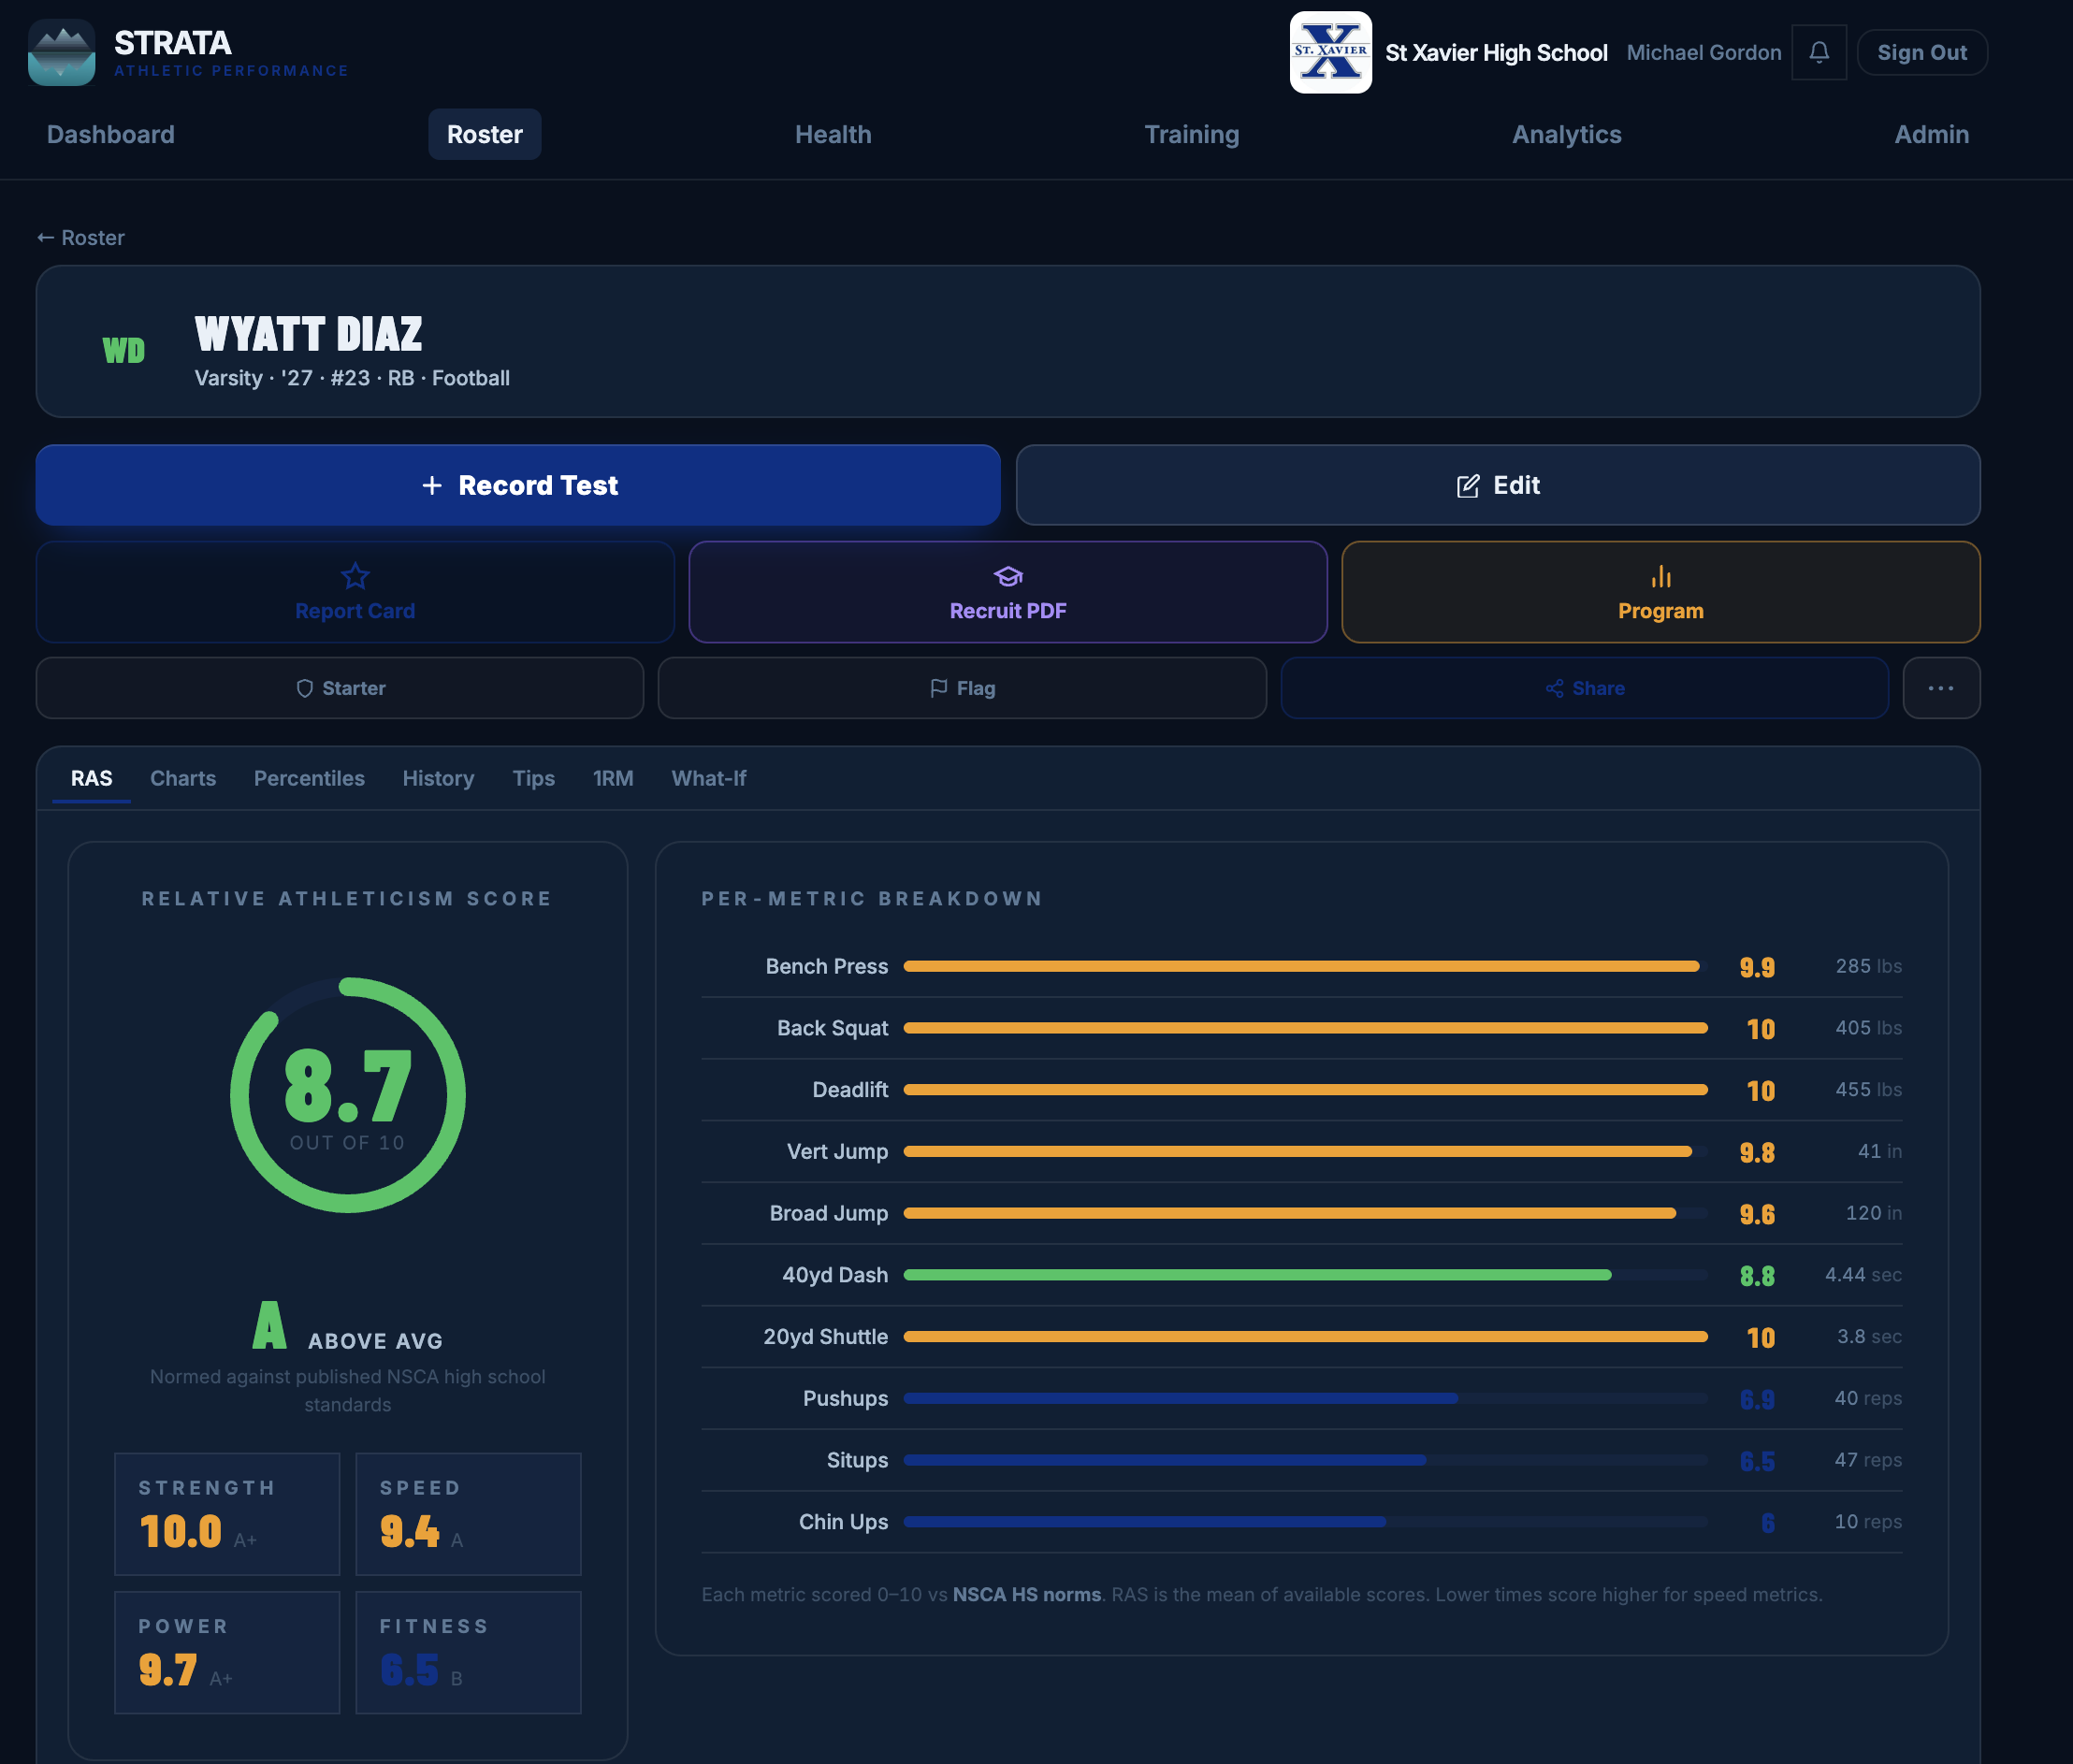Click the Back Squat 405 lbs value

(x=1868, y=1028)
